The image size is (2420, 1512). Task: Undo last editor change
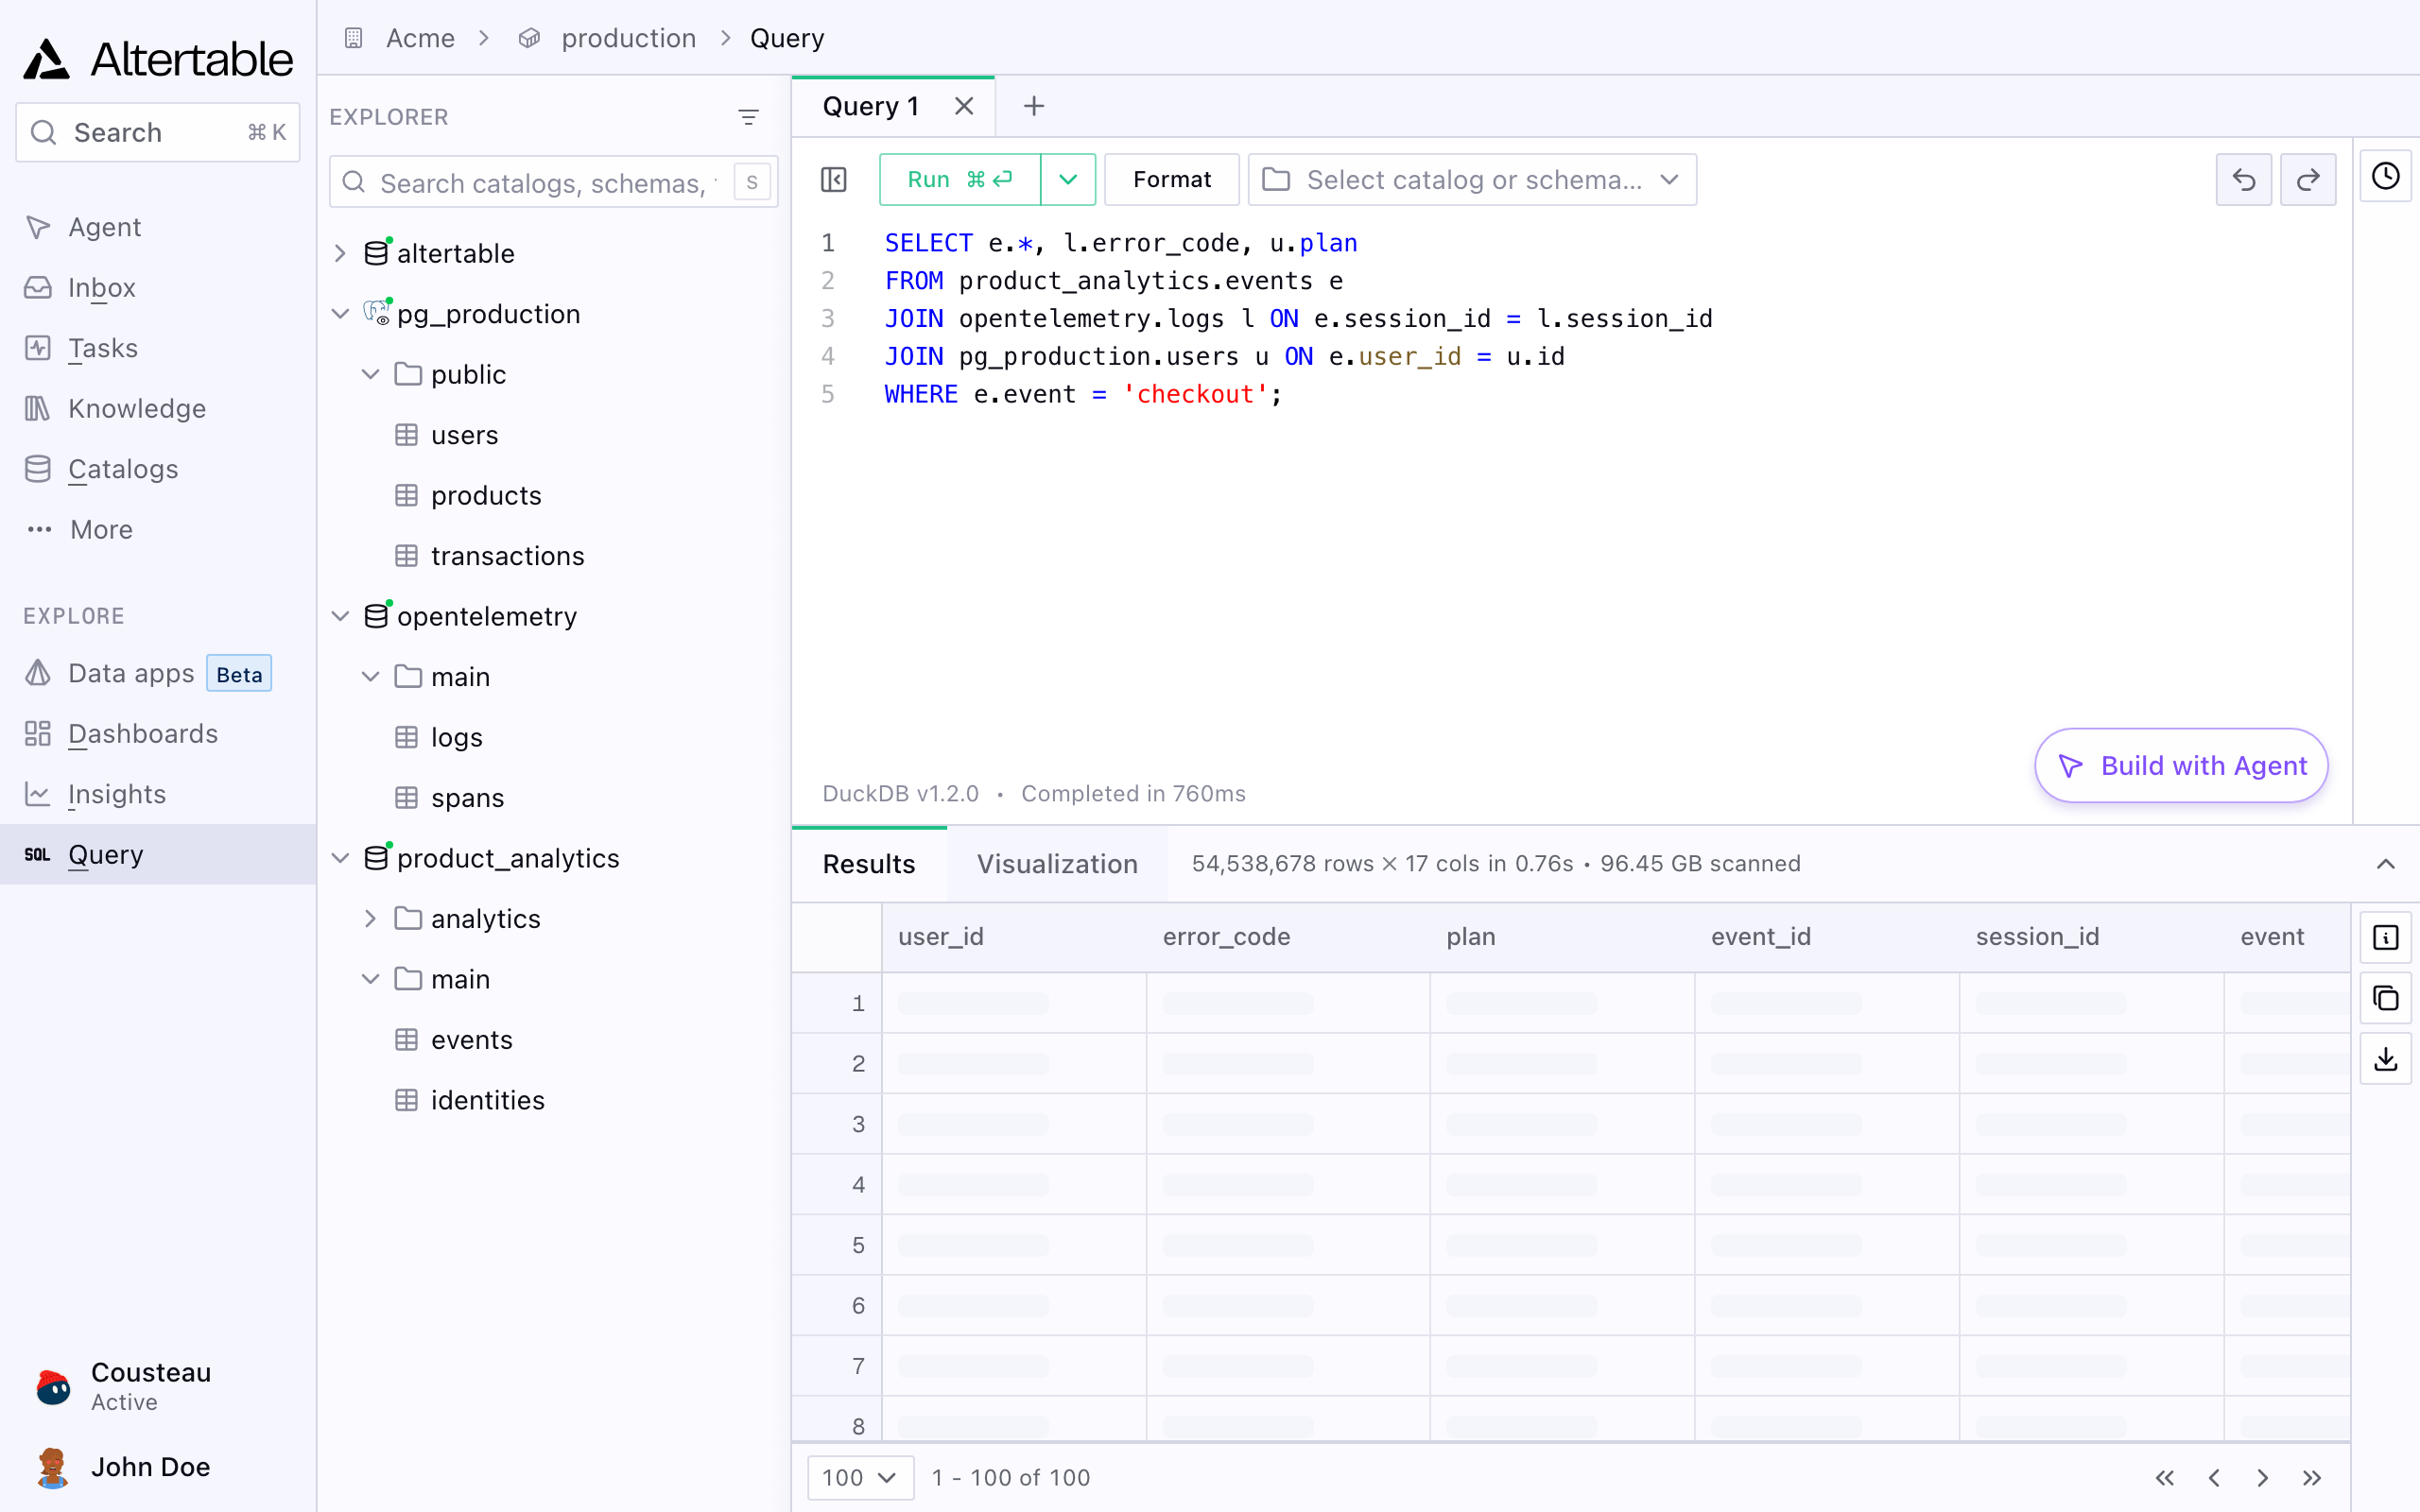point(2244,180)
